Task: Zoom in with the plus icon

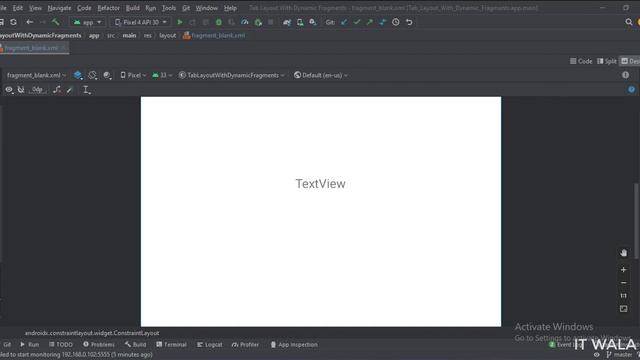Action: [623, 270]
